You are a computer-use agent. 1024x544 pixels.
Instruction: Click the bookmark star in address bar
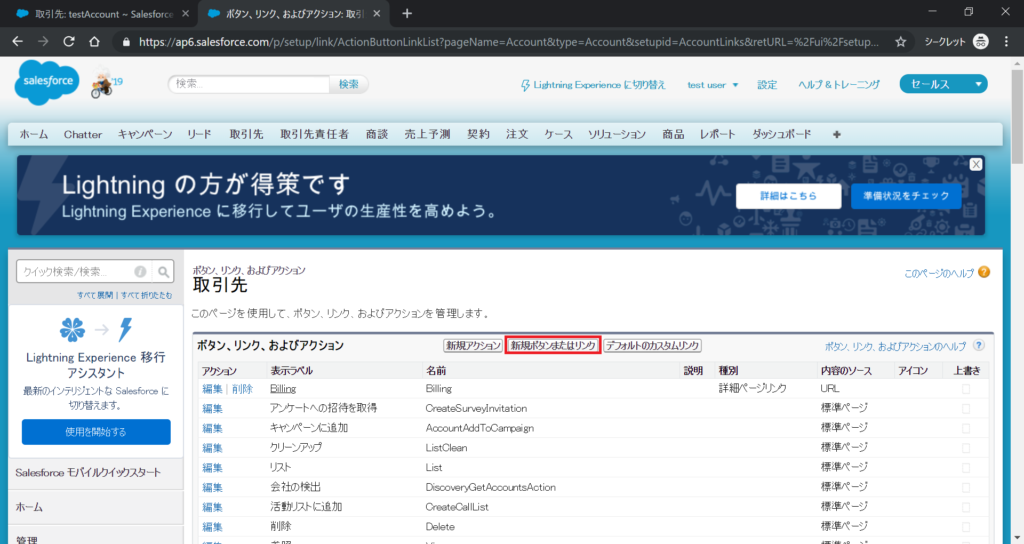click(x=900, y=42)
